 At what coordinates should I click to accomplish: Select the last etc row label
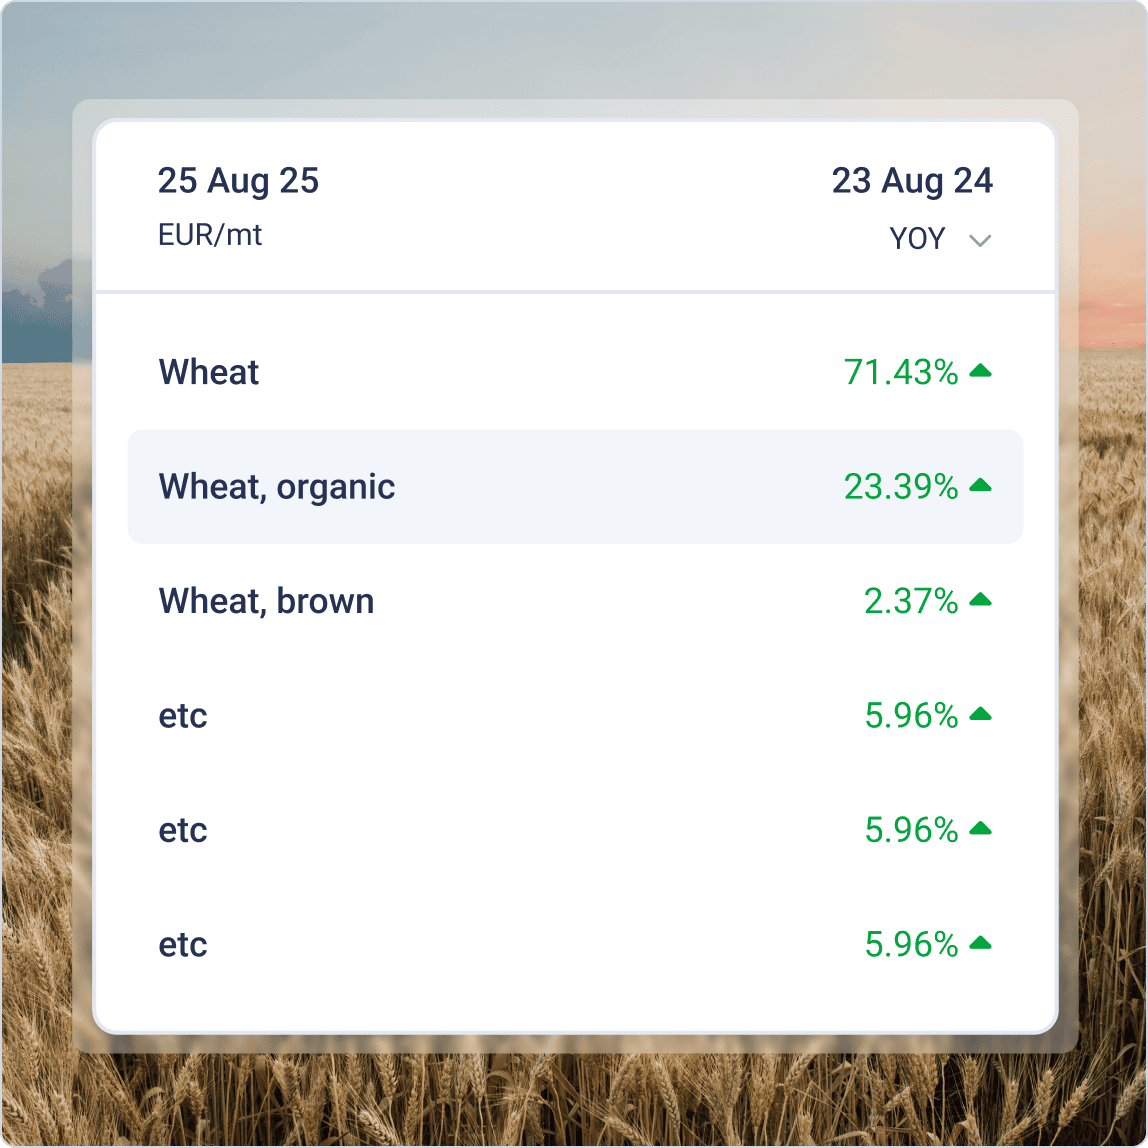tap(183, 945)
